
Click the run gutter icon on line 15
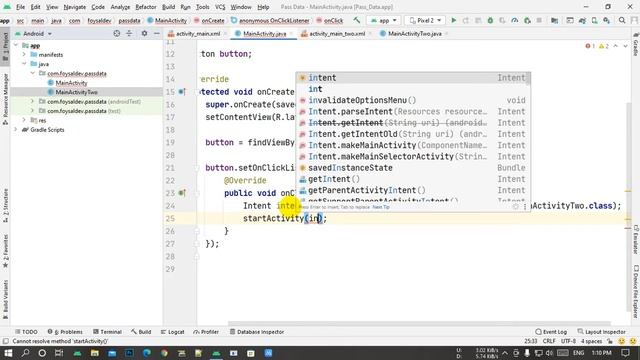182,92
